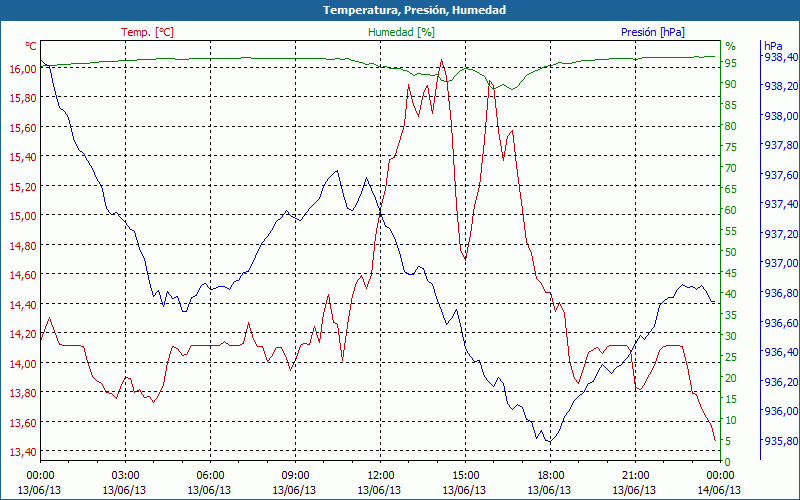Click pressure axis value "936,20"

[x=781, y=382]
